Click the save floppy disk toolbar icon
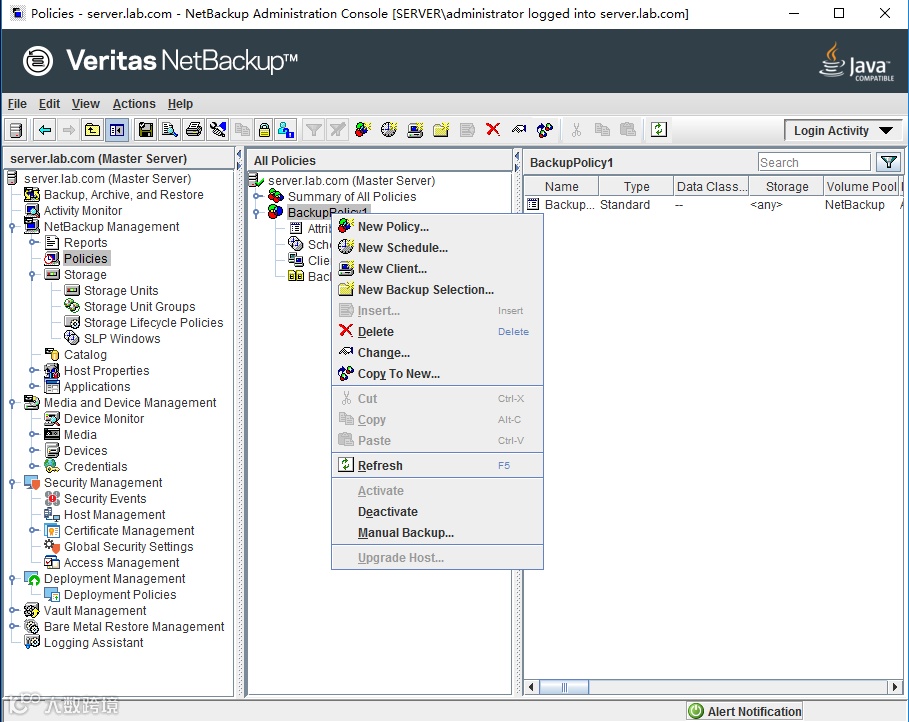The width and height of the screenshot is (909, 722). pyautogui.click(x=146, y=130)
